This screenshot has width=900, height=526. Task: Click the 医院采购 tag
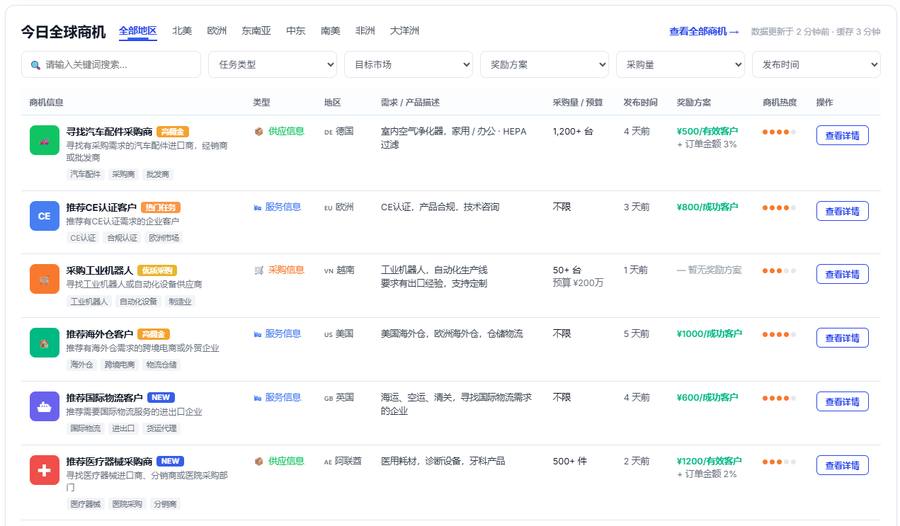coord(127,504)
